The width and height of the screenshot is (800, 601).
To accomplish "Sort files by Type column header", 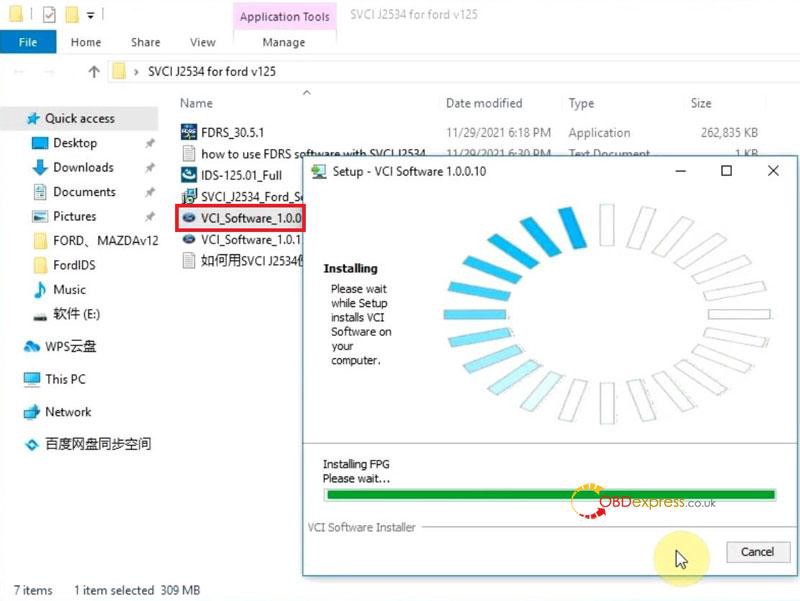I will pyautogui.click(x=581, y=103).
